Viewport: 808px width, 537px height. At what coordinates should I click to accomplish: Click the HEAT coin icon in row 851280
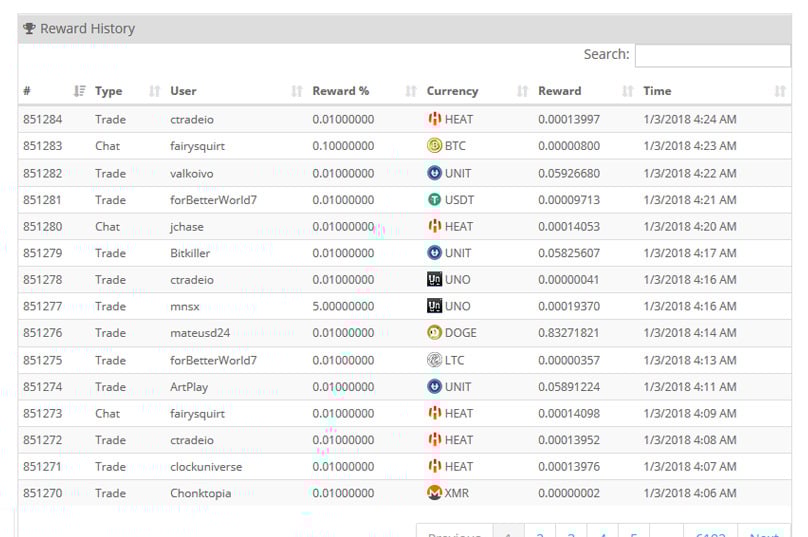pos(434,226)
